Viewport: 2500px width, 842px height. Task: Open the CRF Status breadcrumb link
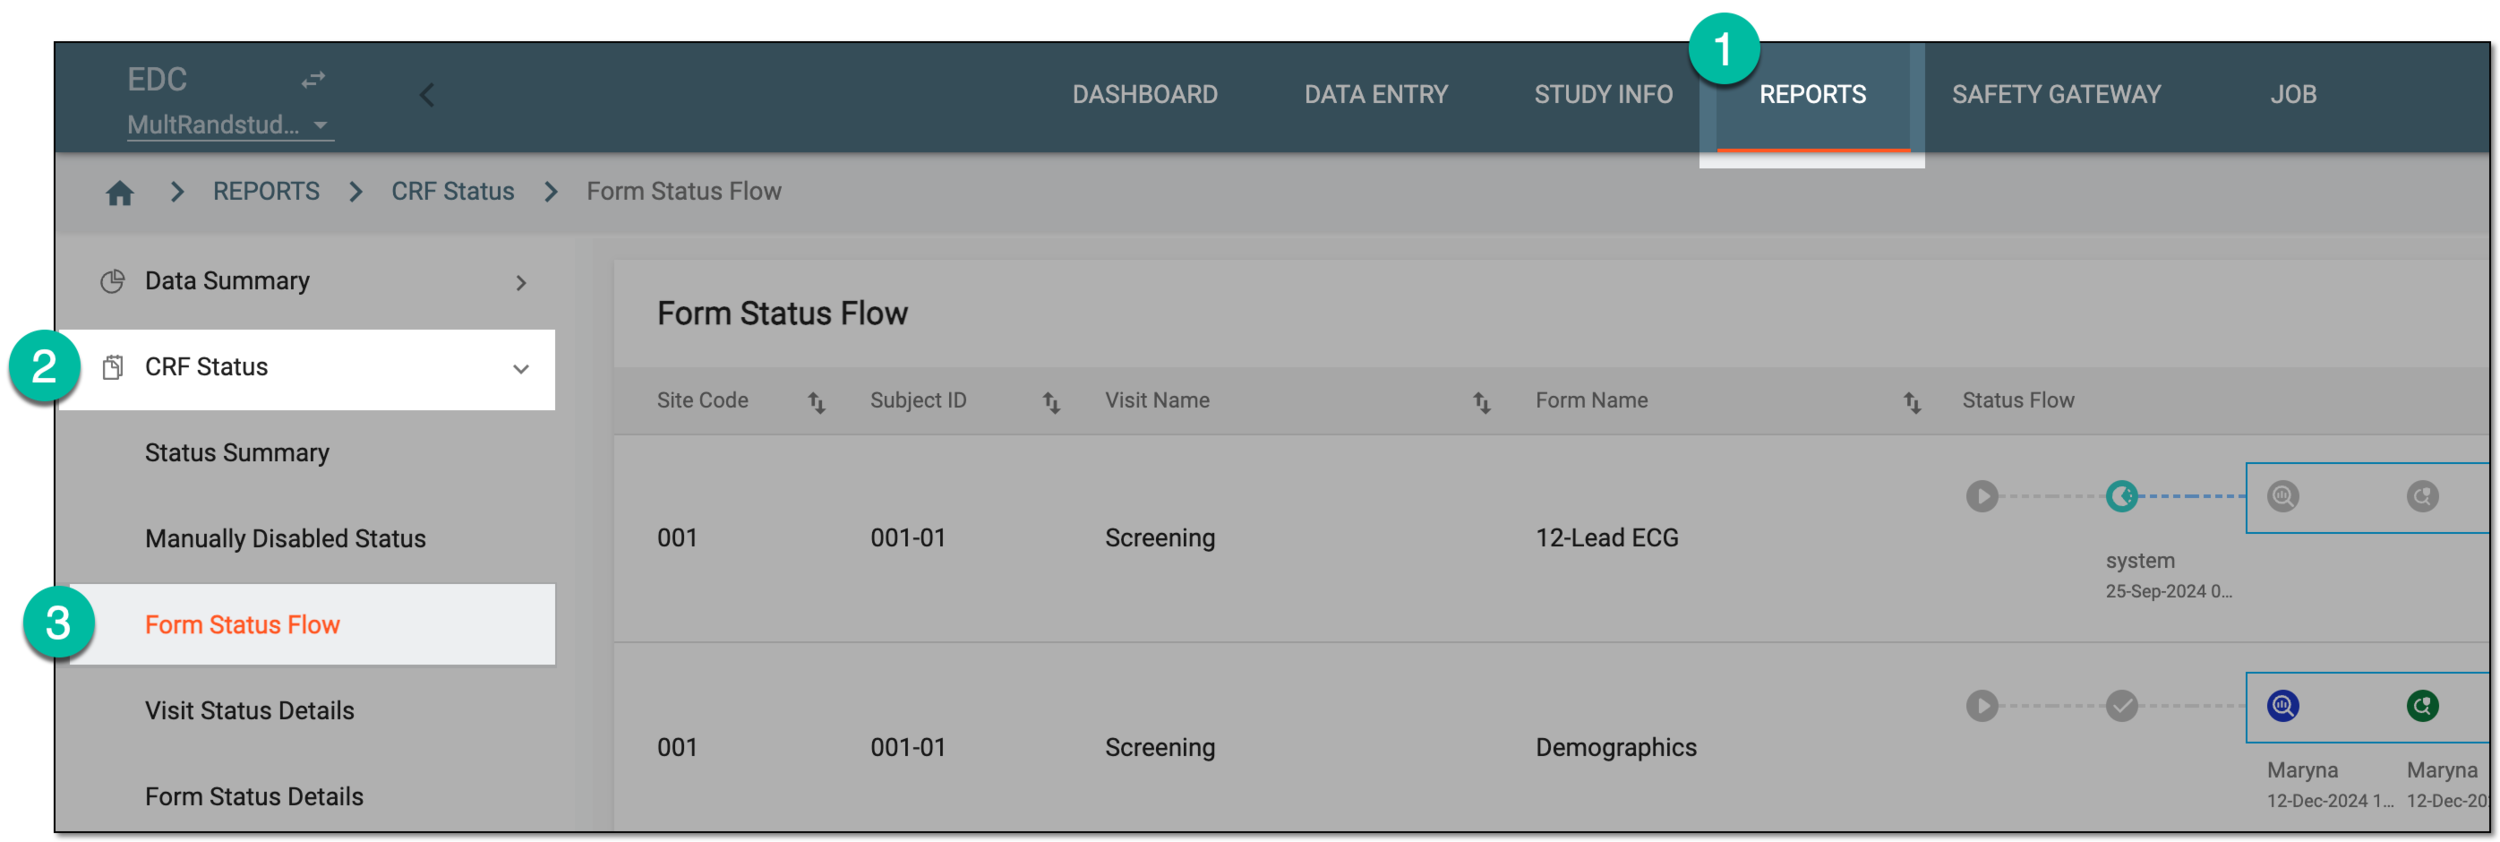[452, 191]
